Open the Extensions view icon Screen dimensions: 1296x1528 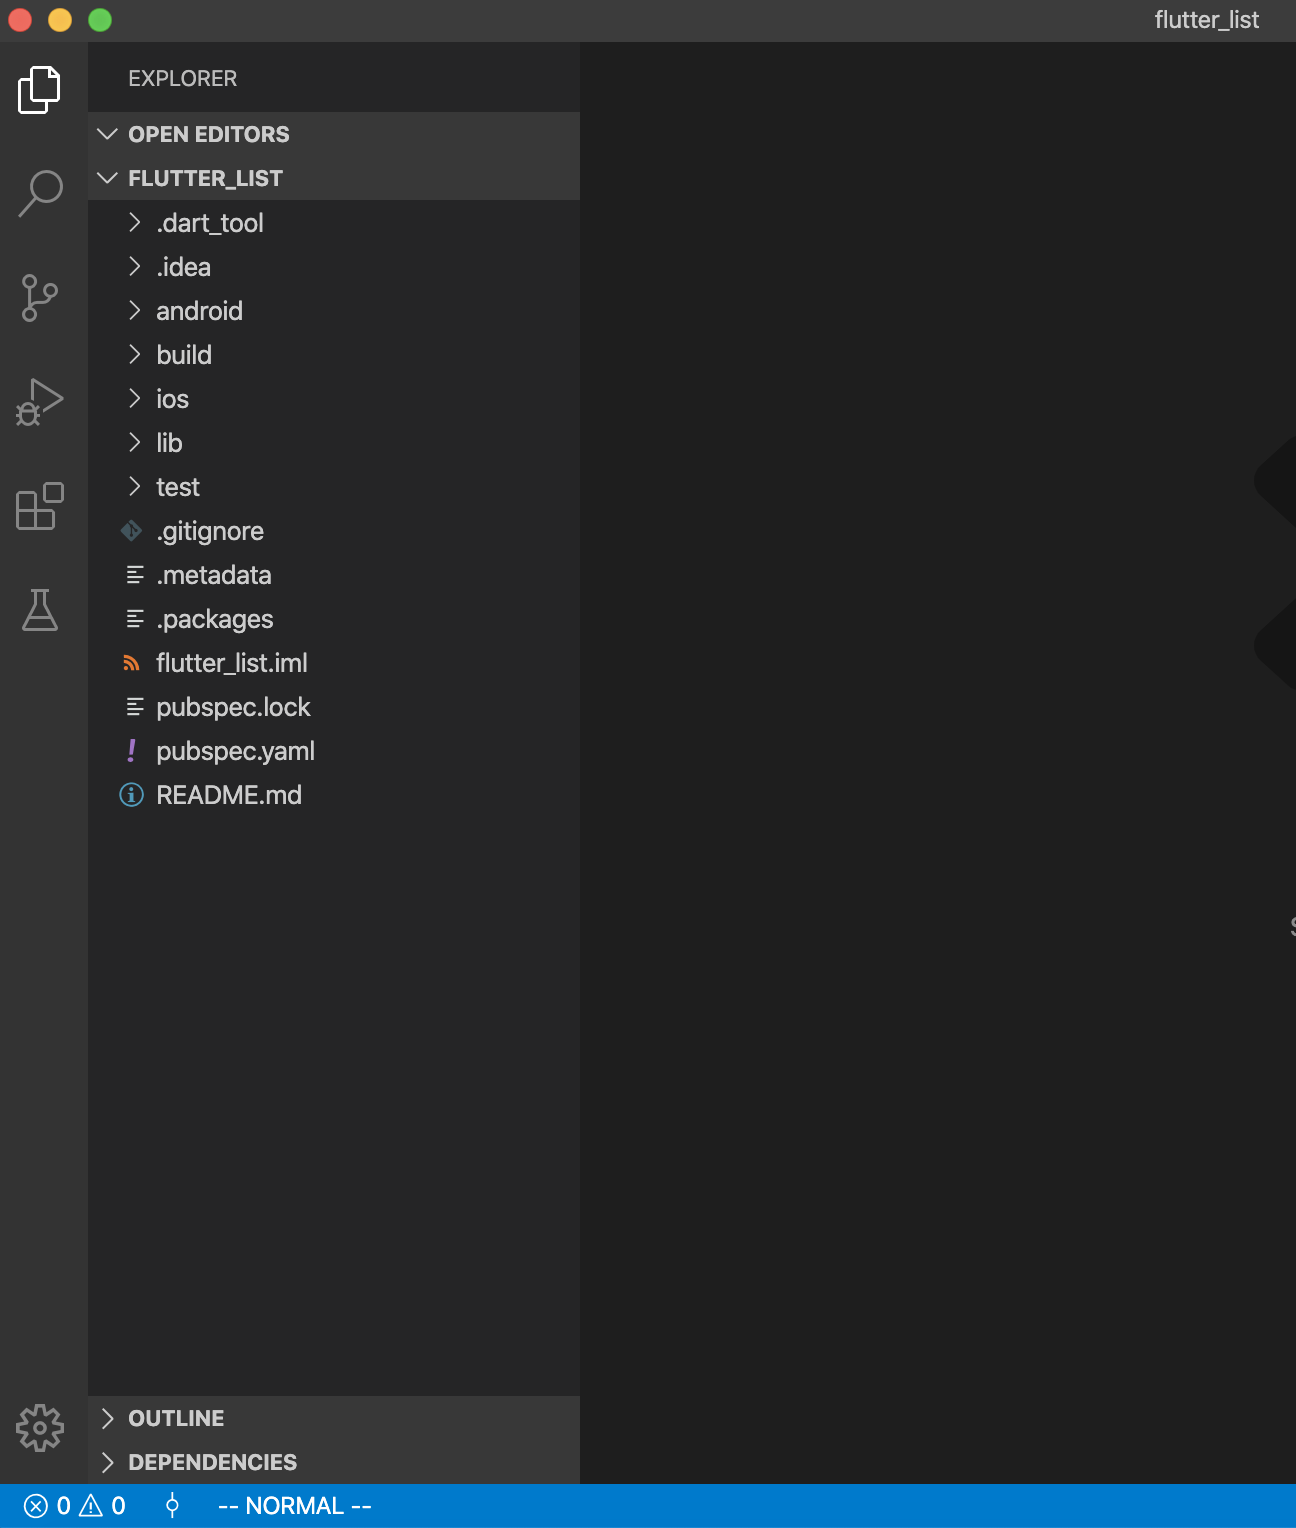coord(40,506)
